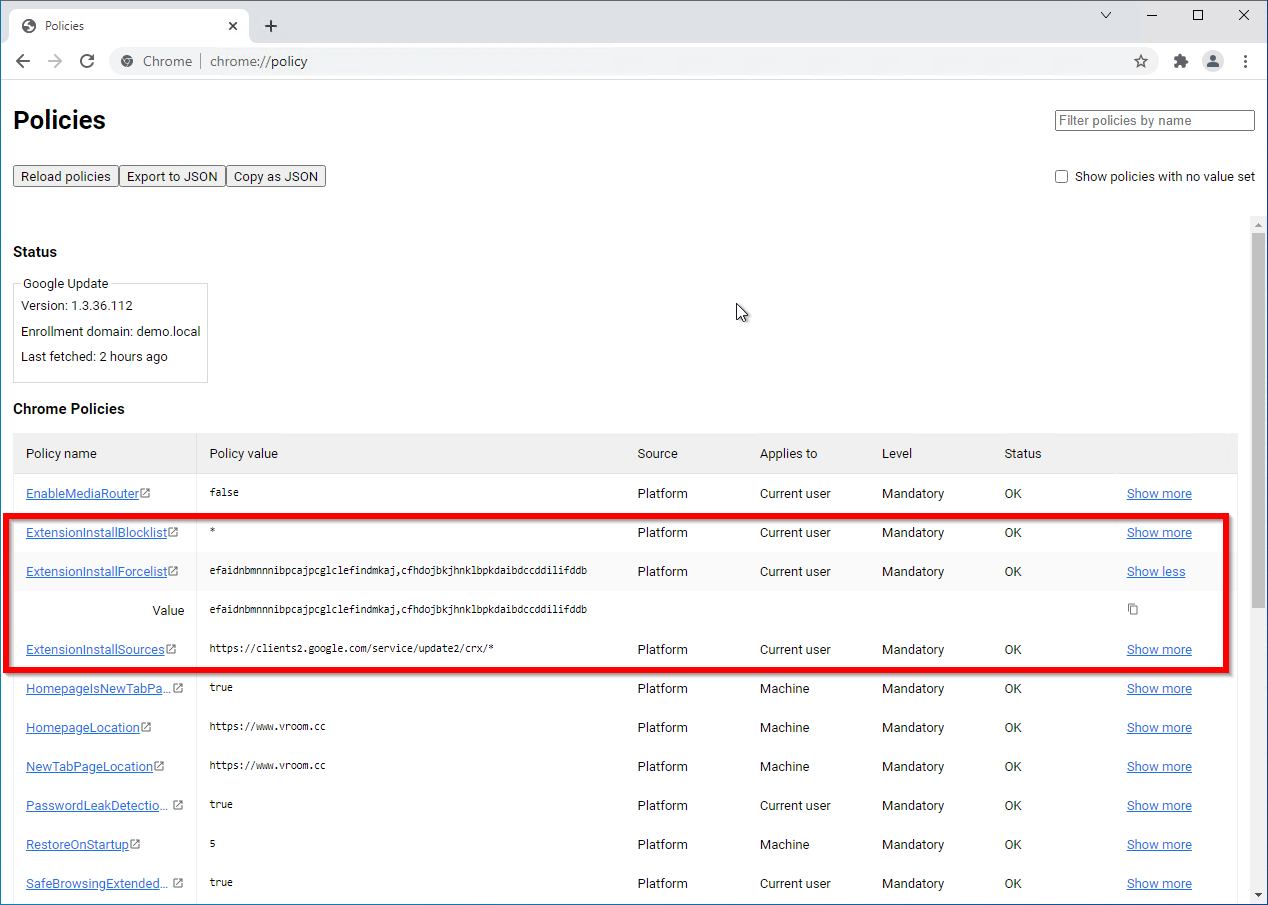Open the ExtensionInstallSources policy link
This screenshot has width=1268, height=905.
[95, 650]
